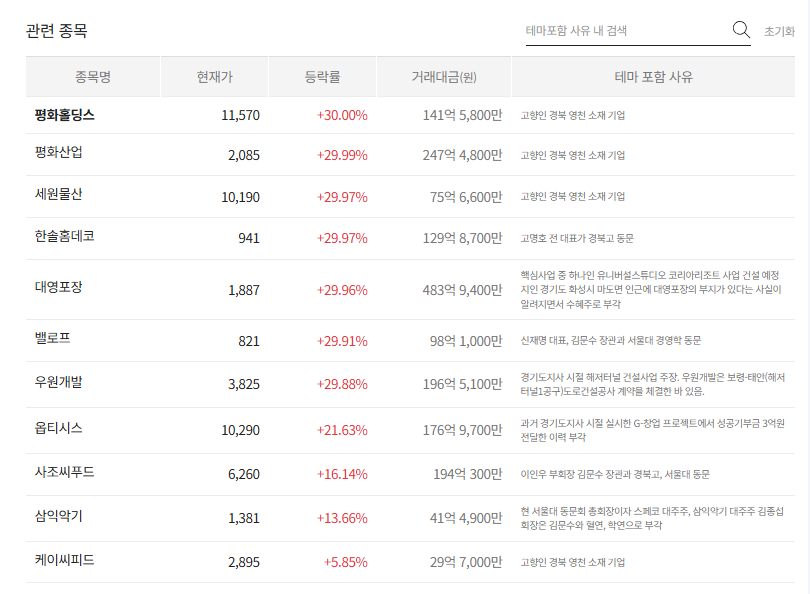The height and width of the screenshot is (594, 810).
Task: Open stock 세원물산
Action: click(x=58, y=194)
